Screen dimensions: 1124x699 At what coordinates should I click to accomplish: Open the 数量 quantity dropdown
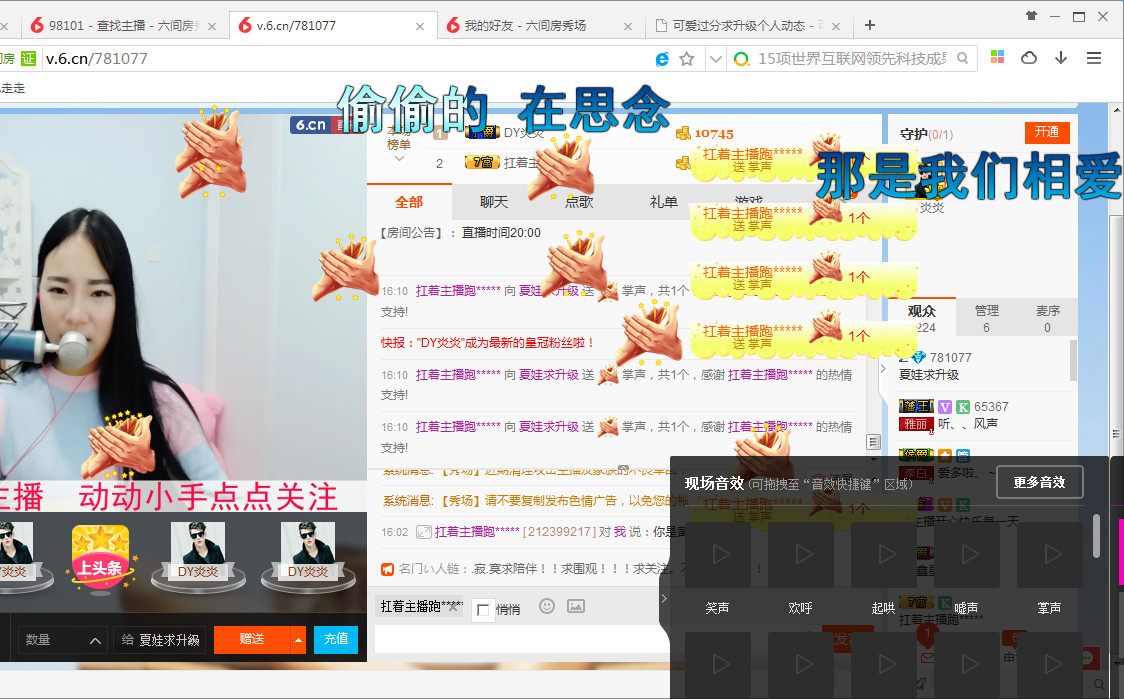[x=63, y=639]
